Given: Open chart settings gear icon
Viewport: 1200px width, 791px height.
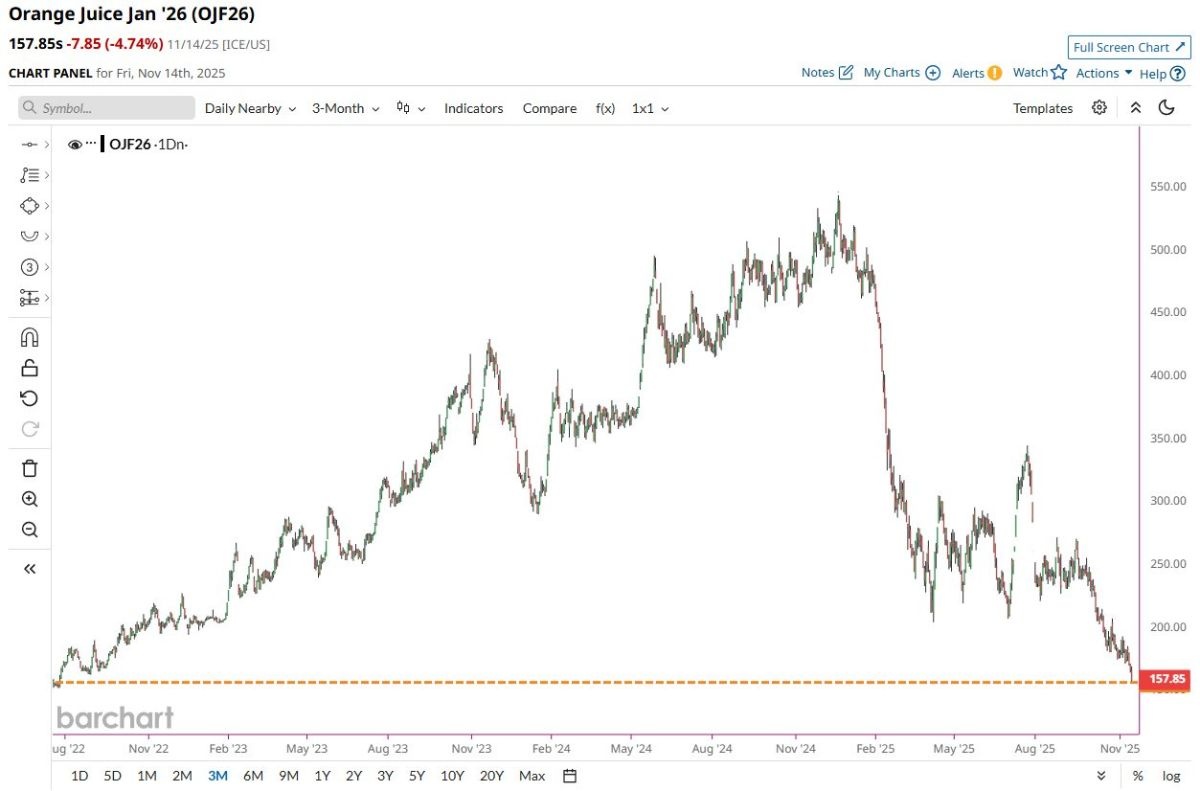Looking at the screenshot, I should [x=1099, y=108].
